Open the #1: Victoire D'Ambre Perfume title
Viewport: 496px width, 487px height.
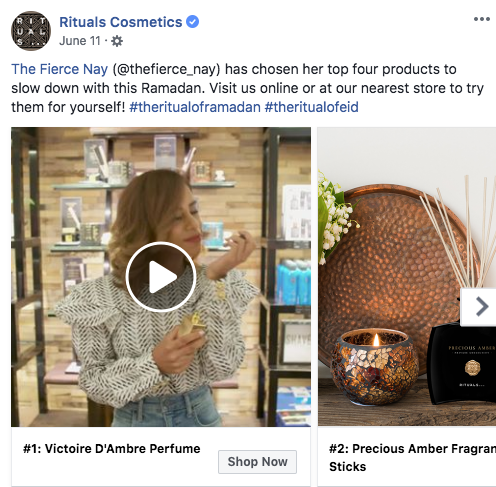click(112, 449)
